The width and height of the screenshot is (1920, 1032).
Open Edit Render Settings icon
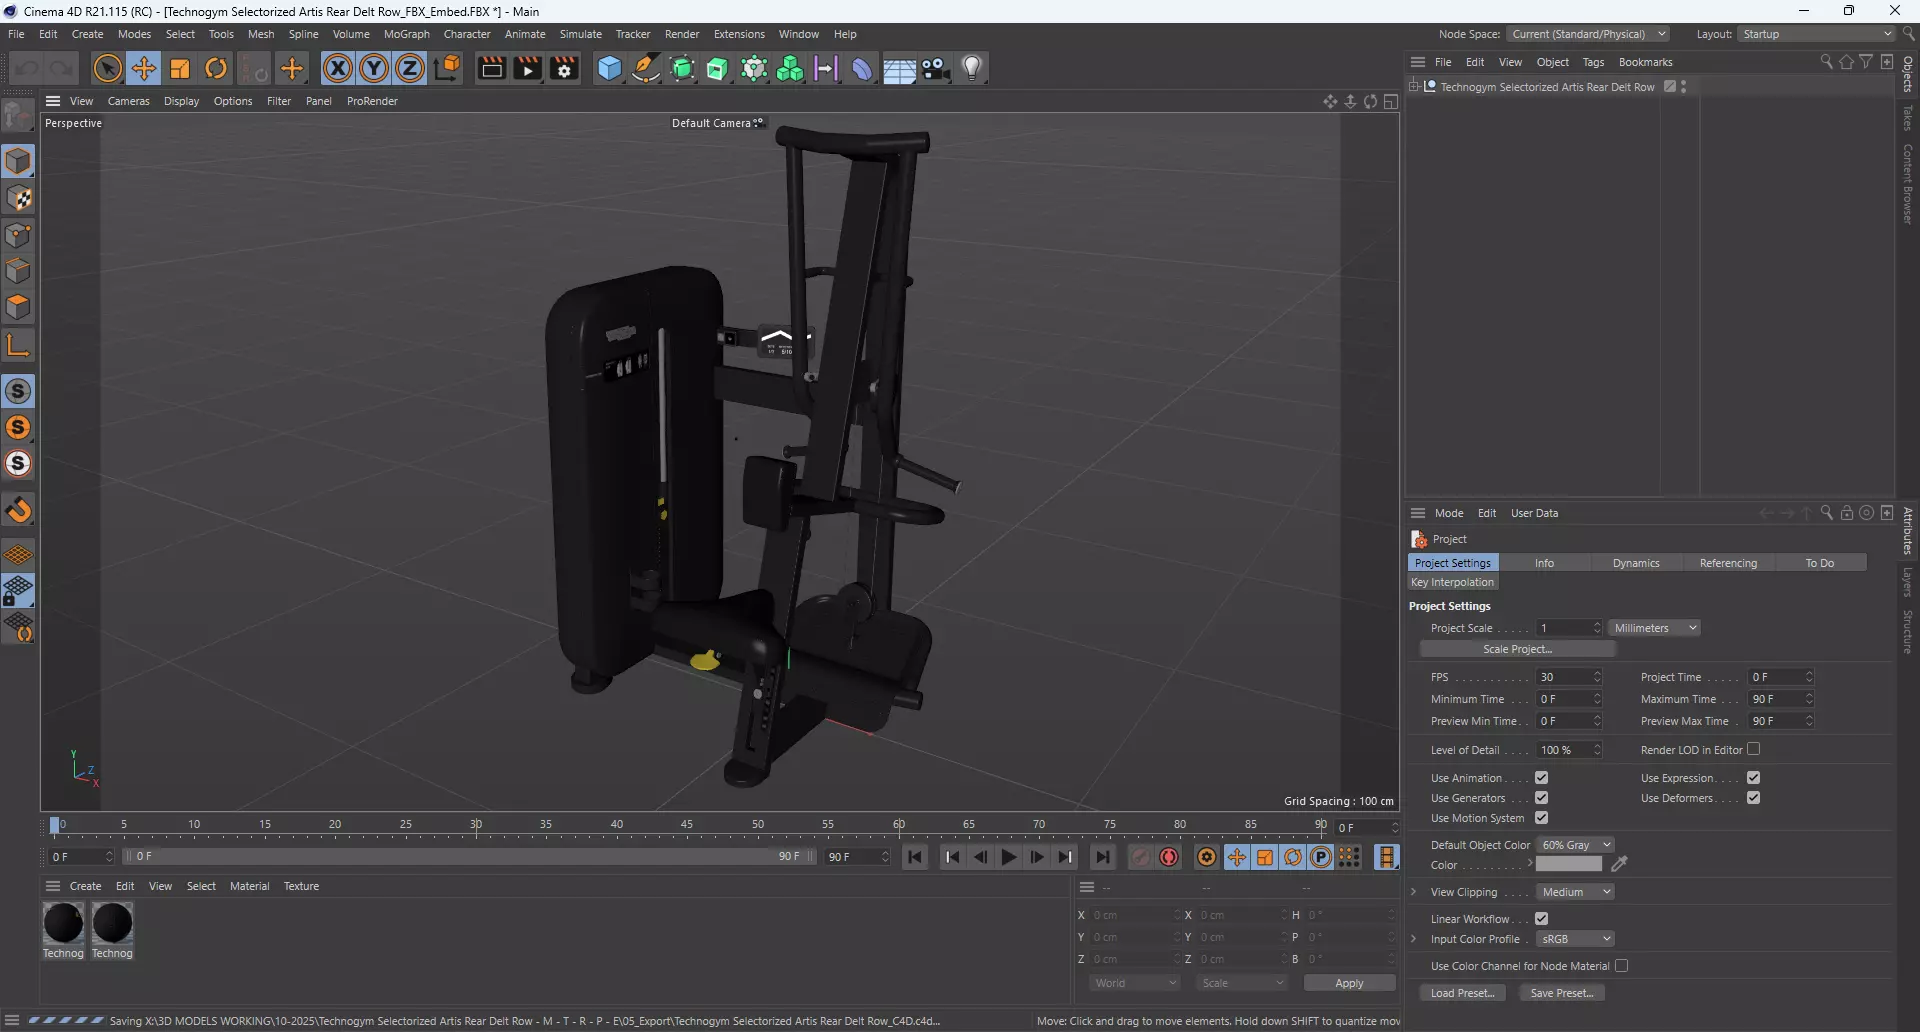[x=564, y=68]
